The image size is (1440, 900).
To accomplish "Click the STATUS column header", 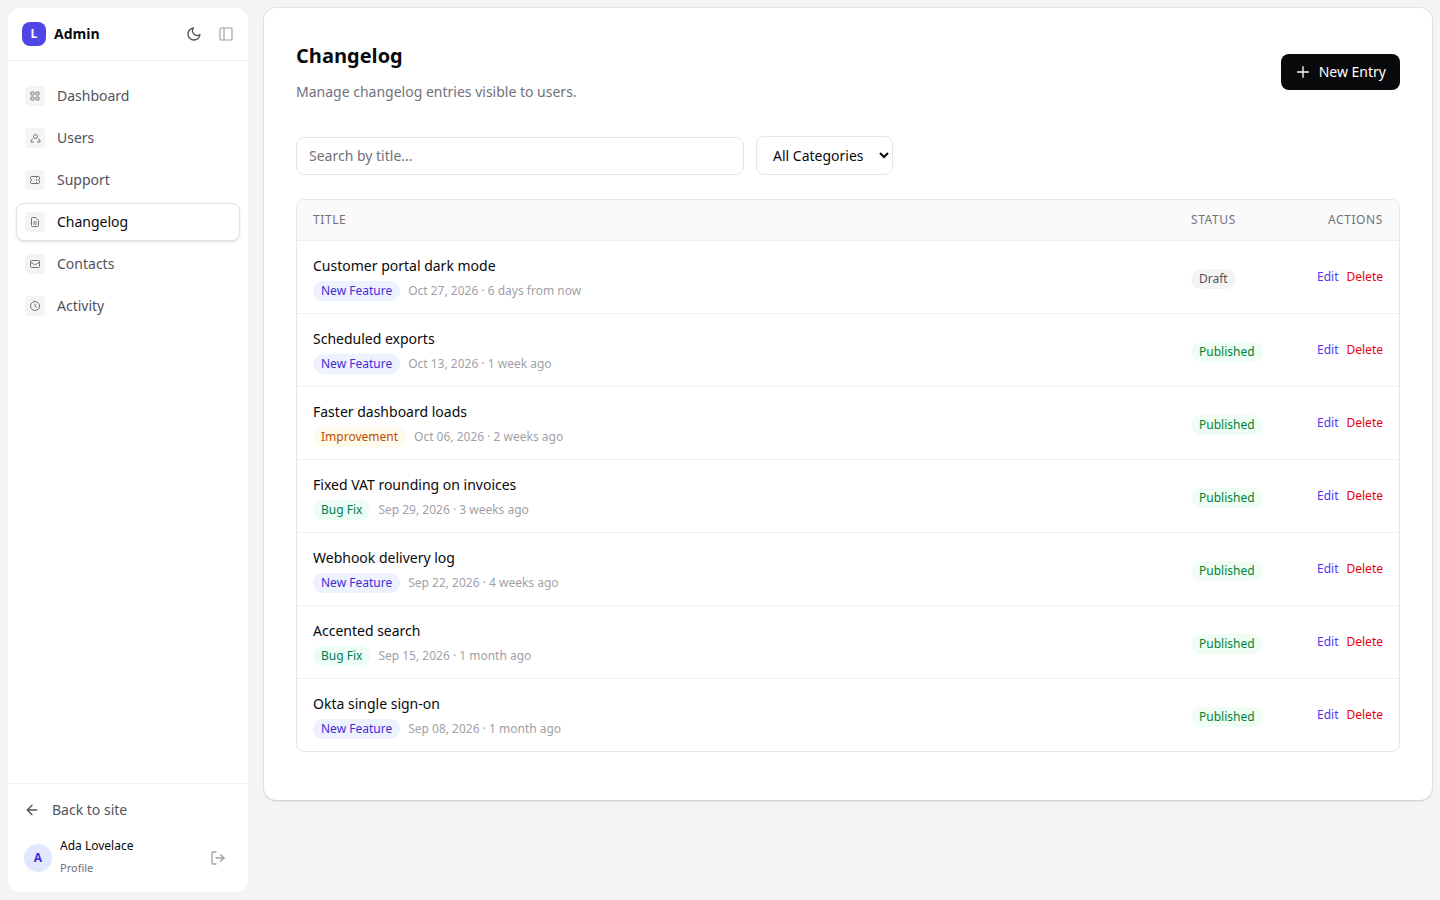I will [1213, 220].
